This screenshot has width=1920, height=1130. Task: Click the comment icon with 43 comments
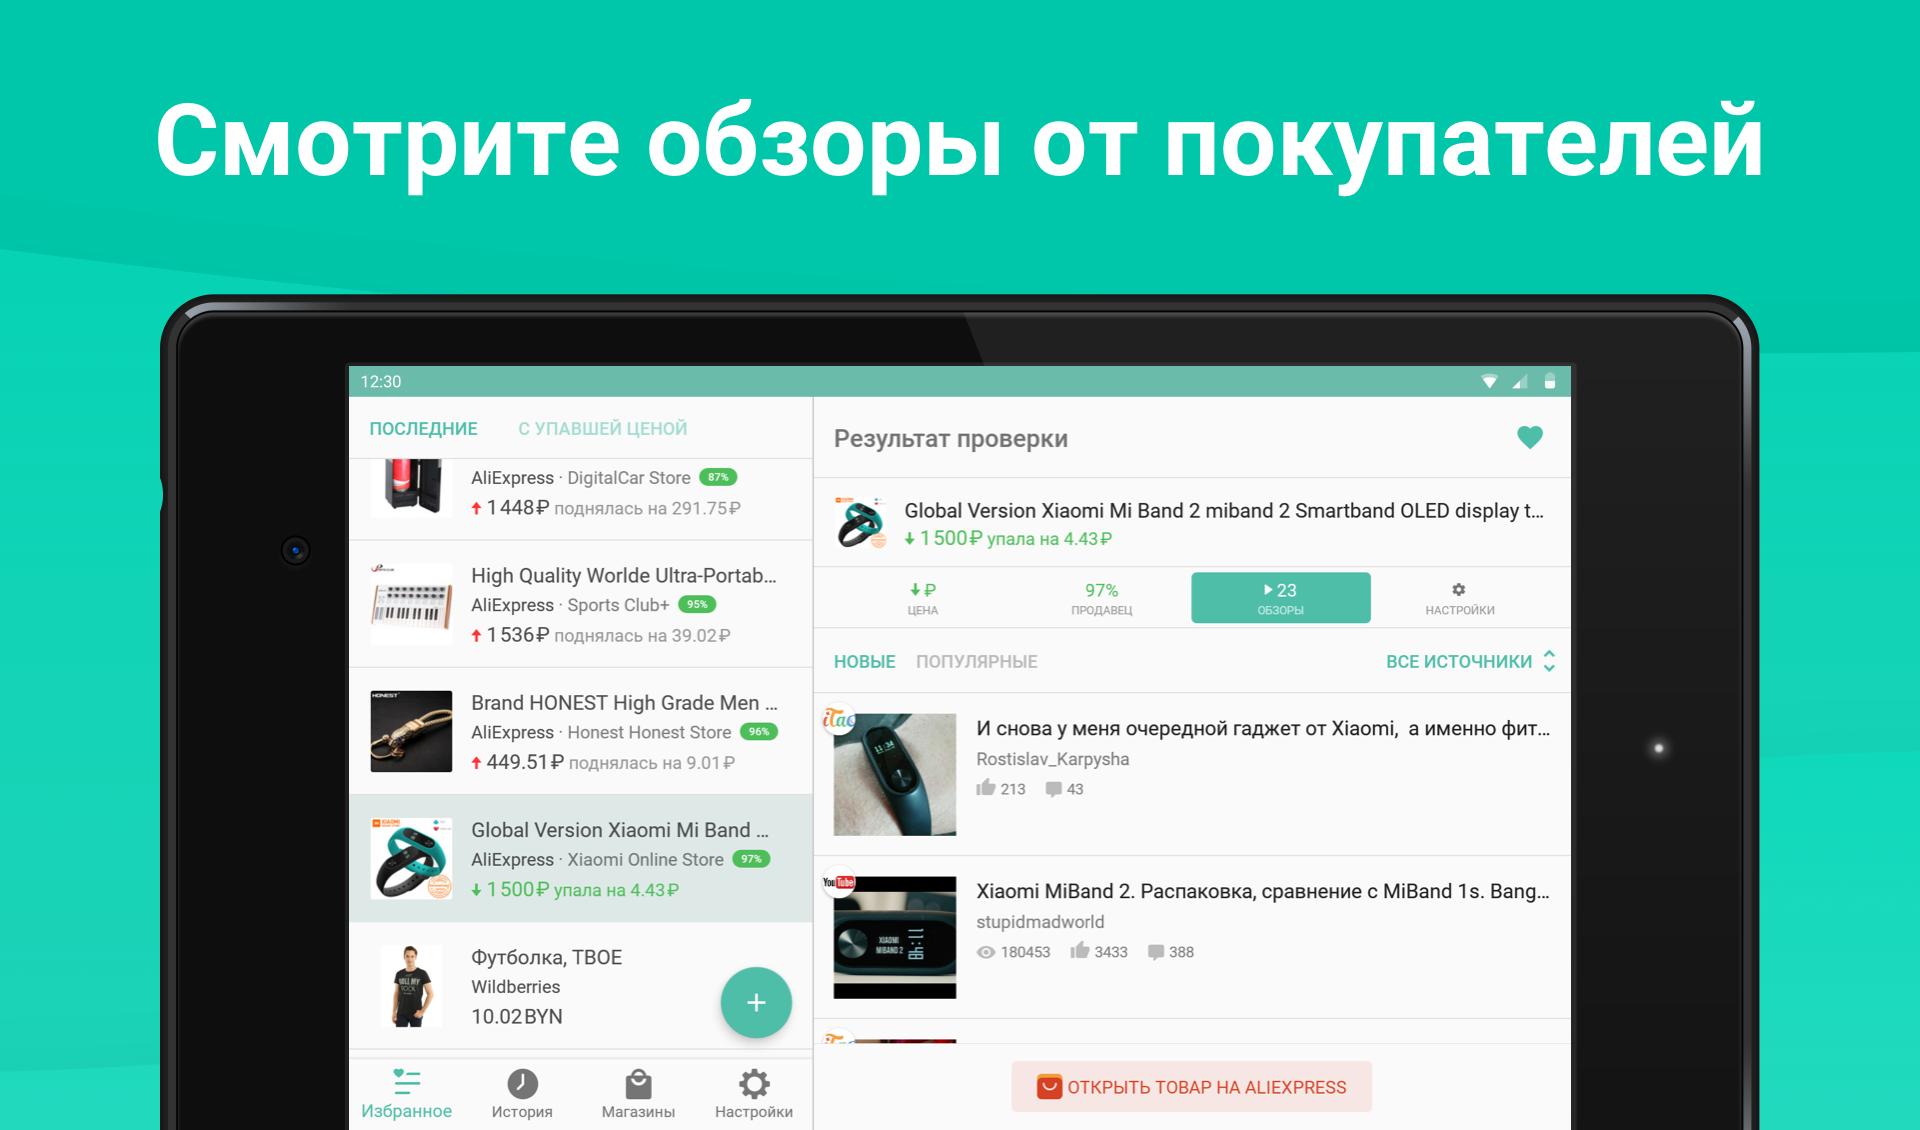coord(1053,789)
